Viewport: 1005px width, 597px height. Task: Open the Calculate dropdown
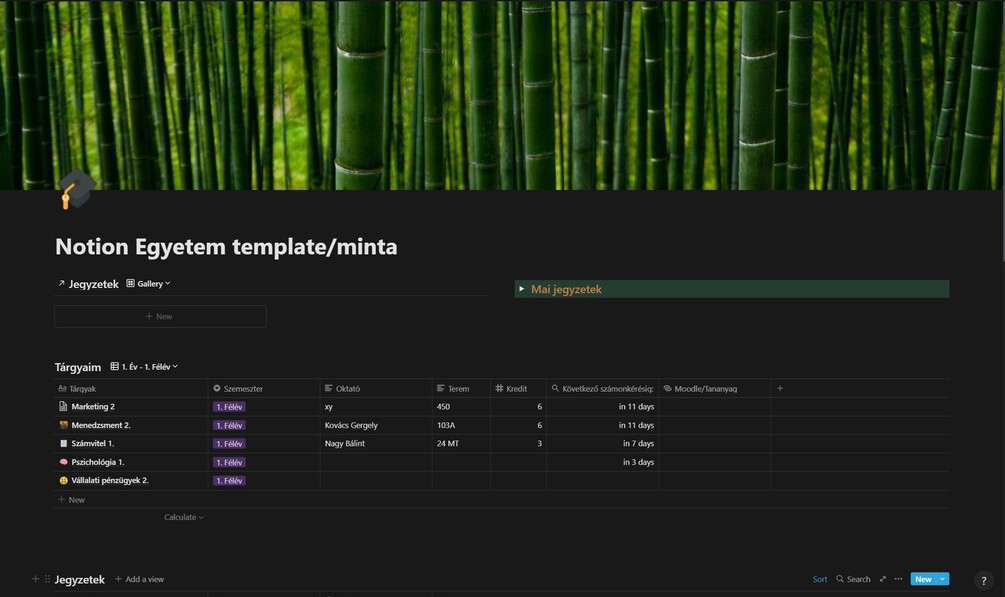pyautogui.click(x=183, y=517)
